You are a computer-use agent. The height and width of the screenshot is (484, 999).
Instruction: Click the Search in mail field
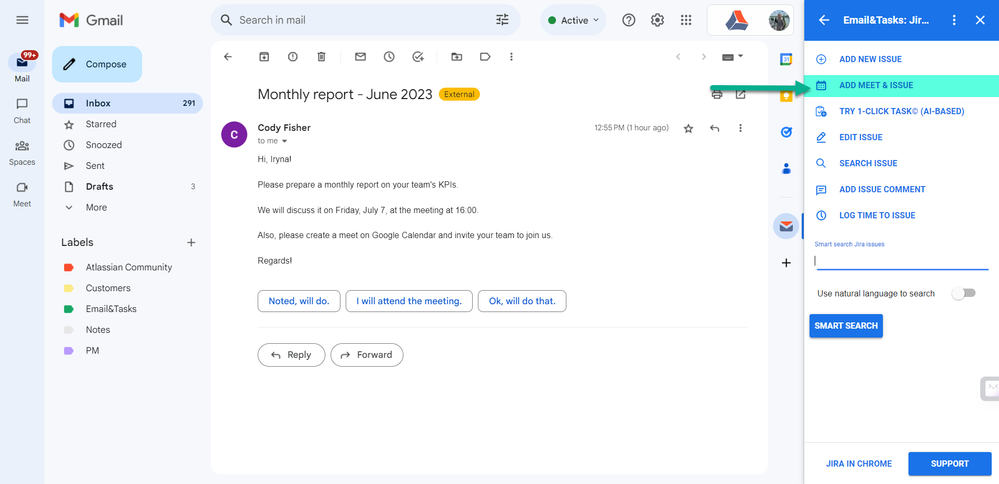363,20
